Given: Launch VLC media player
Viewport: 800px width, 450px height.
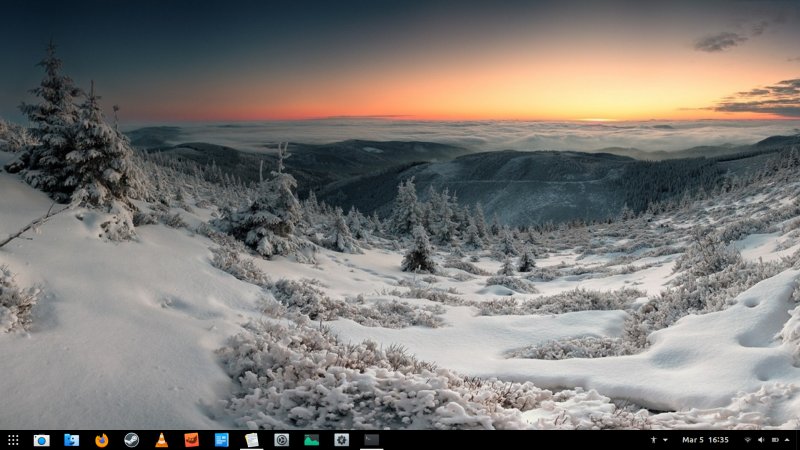Looking at the screenshot, I should click(x=162, y=440).
